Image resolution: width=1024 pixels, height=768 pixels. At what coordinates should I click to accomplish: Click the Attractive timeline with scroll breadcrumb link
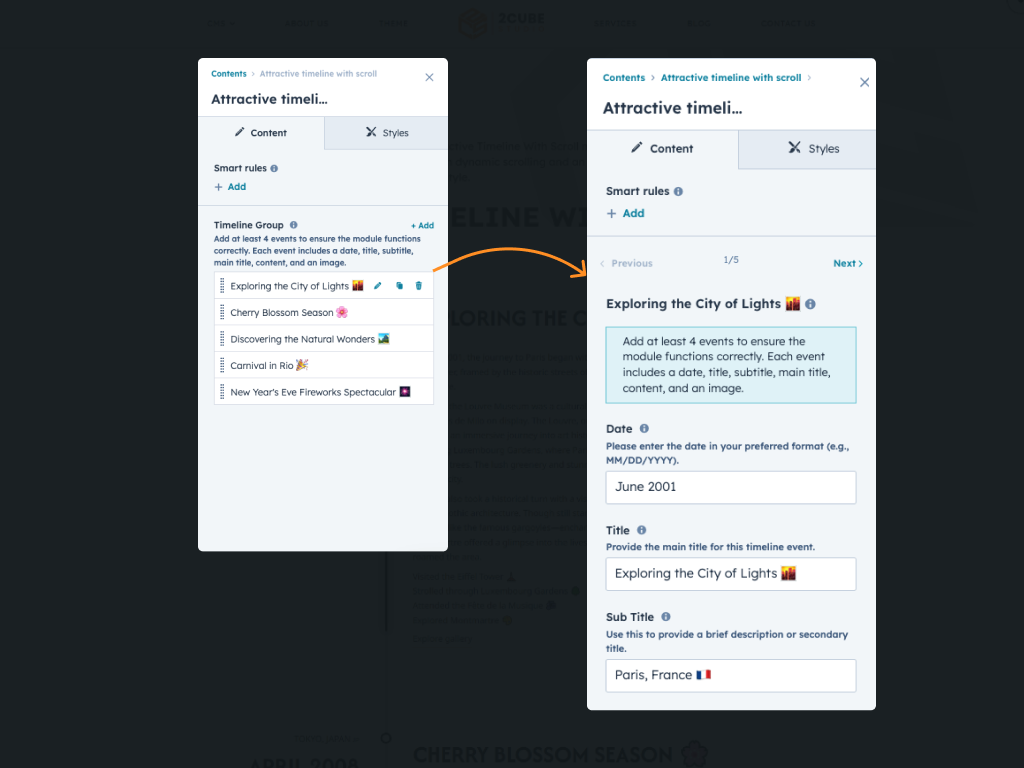[x=731, y=78]
